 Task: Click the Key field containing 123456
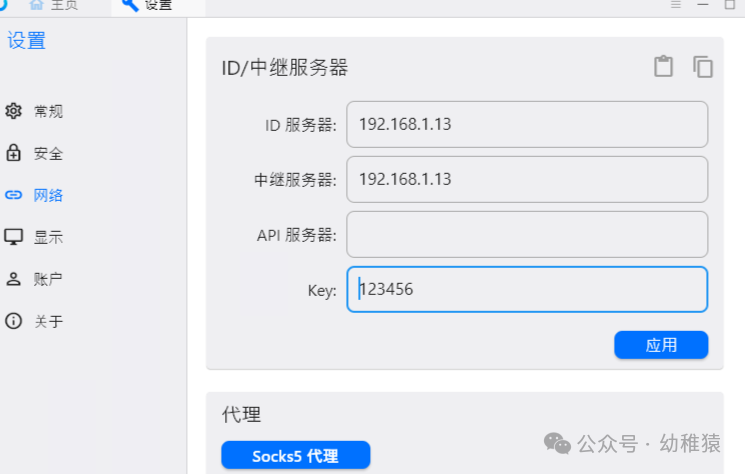click(527, 290)
